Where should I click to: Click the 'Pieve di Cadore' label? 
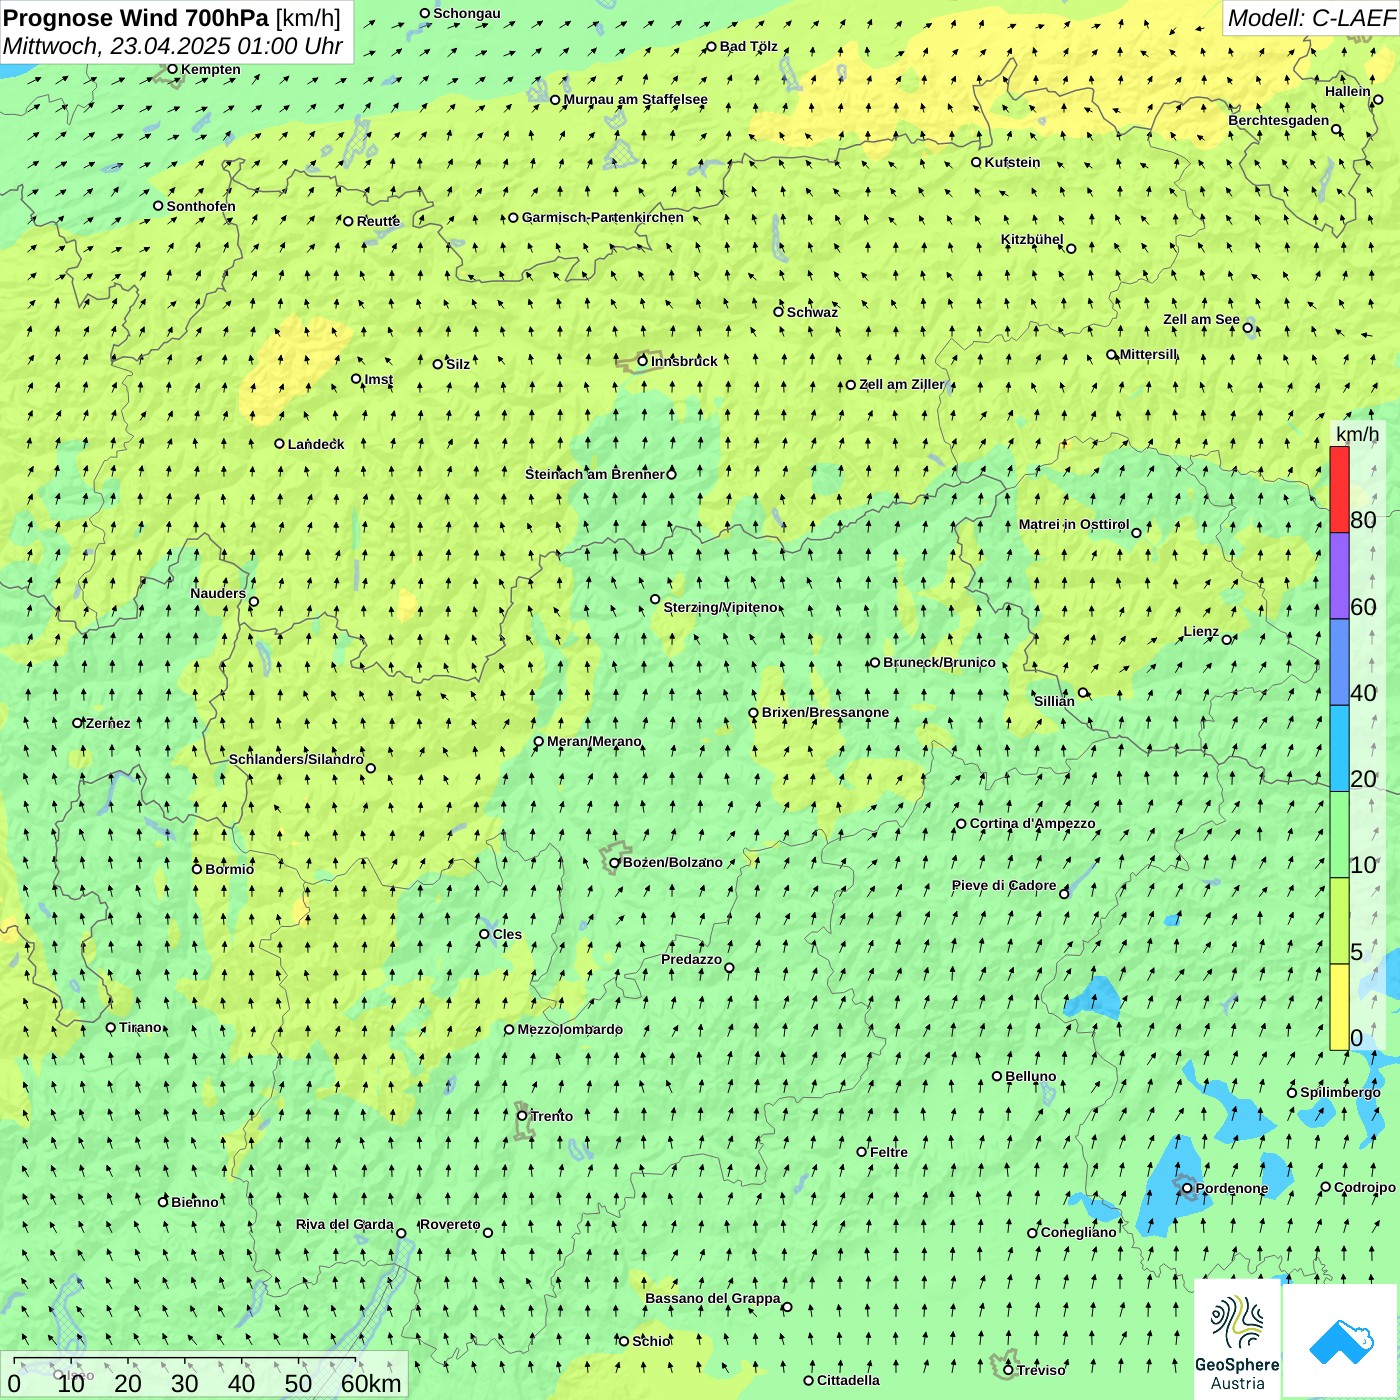tap(1004, 885)
